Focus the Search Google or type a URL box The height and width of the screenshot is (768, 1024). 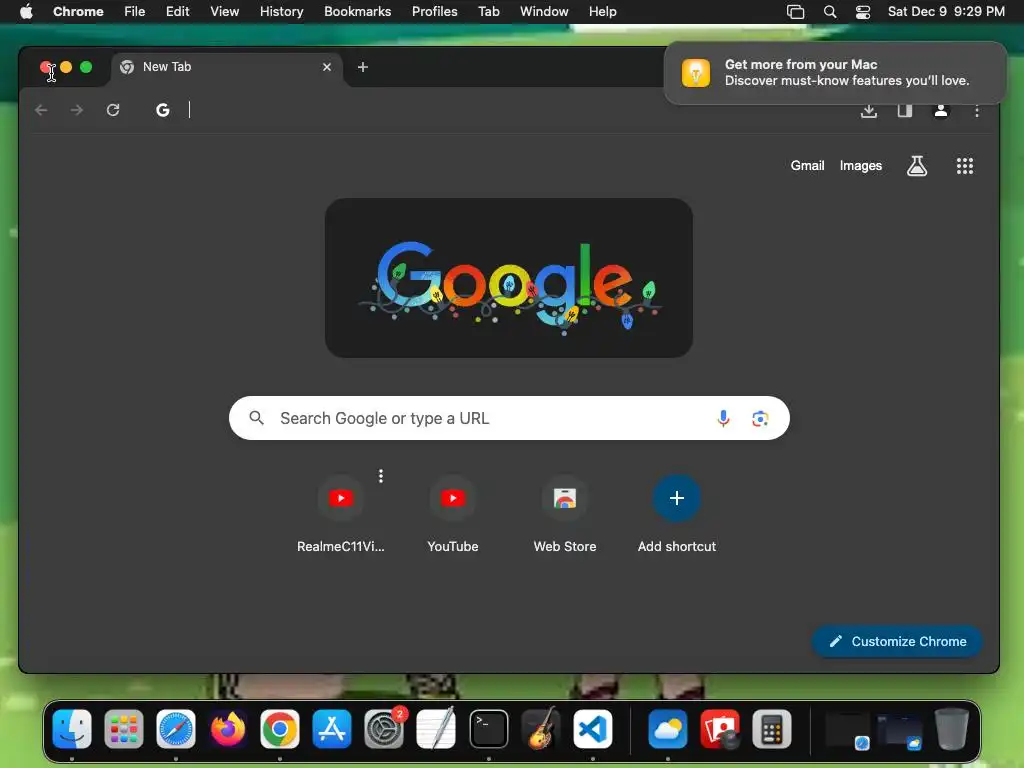pyautogui.click(x=509, y=418)
